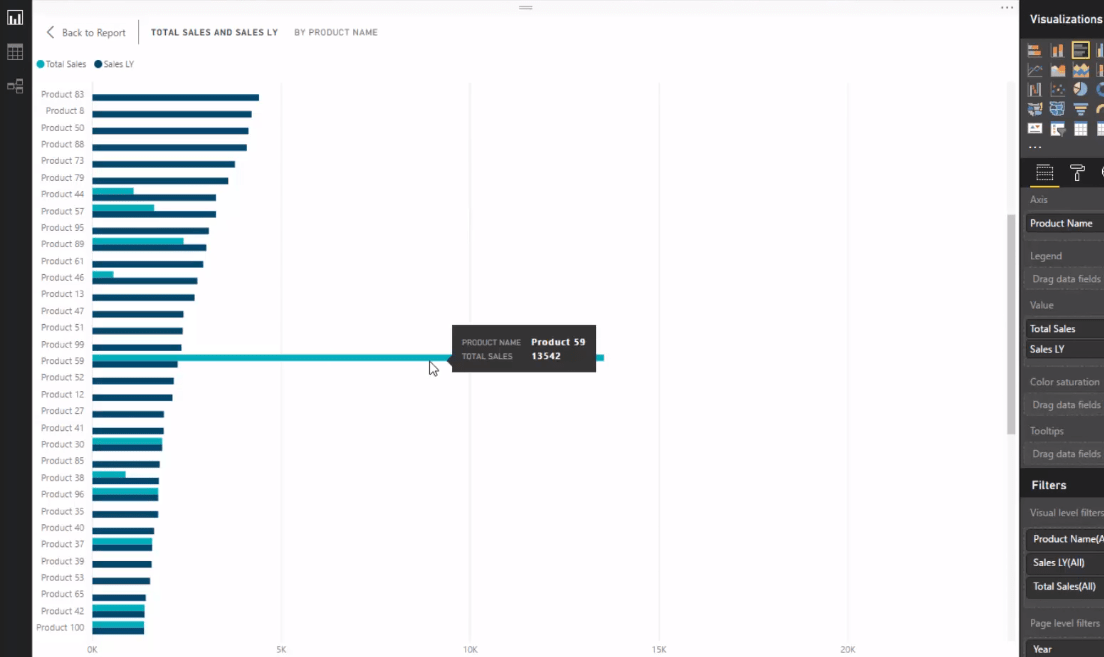
Task: Click the focus mode drag handle at top
Action: (x=525, y=8)
